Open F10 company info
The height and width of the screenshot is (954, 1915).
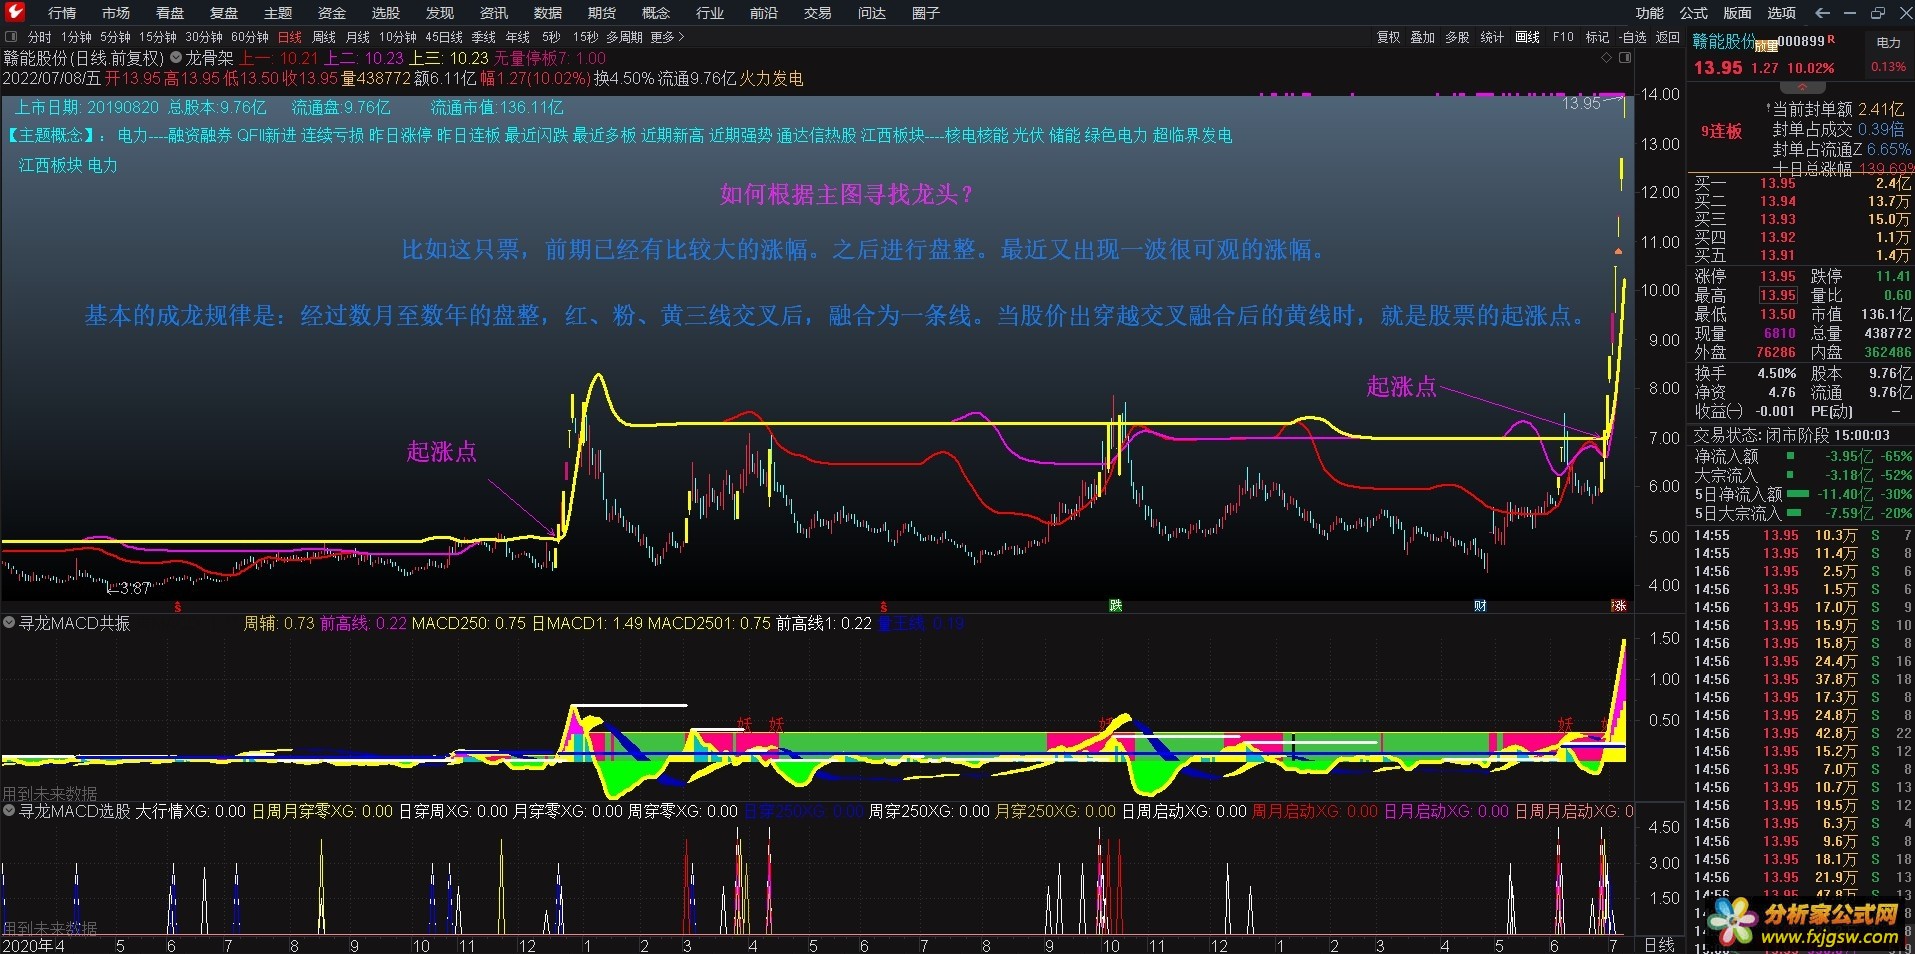click(x=1563, y=37)
